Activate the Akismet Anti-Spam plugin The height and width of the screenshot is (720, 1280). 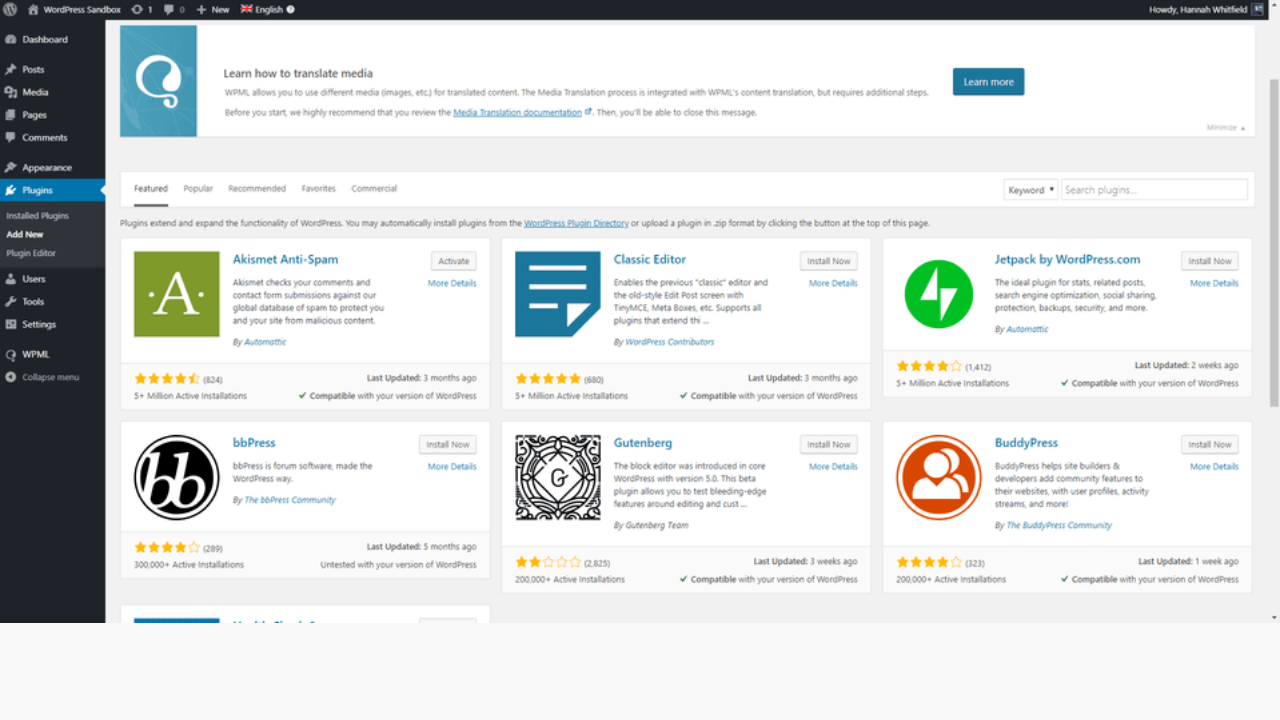click(x=454, y=261)
